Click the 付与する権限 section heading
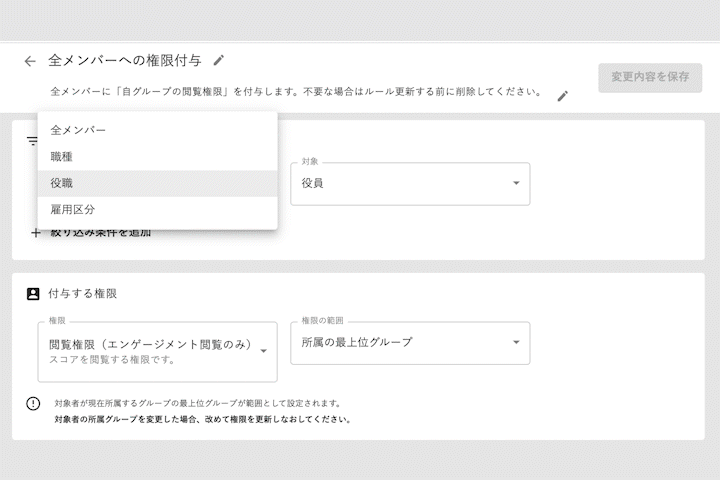Image resolution: width=720 pixels, height=480 pixels. [x=82, y=294]
